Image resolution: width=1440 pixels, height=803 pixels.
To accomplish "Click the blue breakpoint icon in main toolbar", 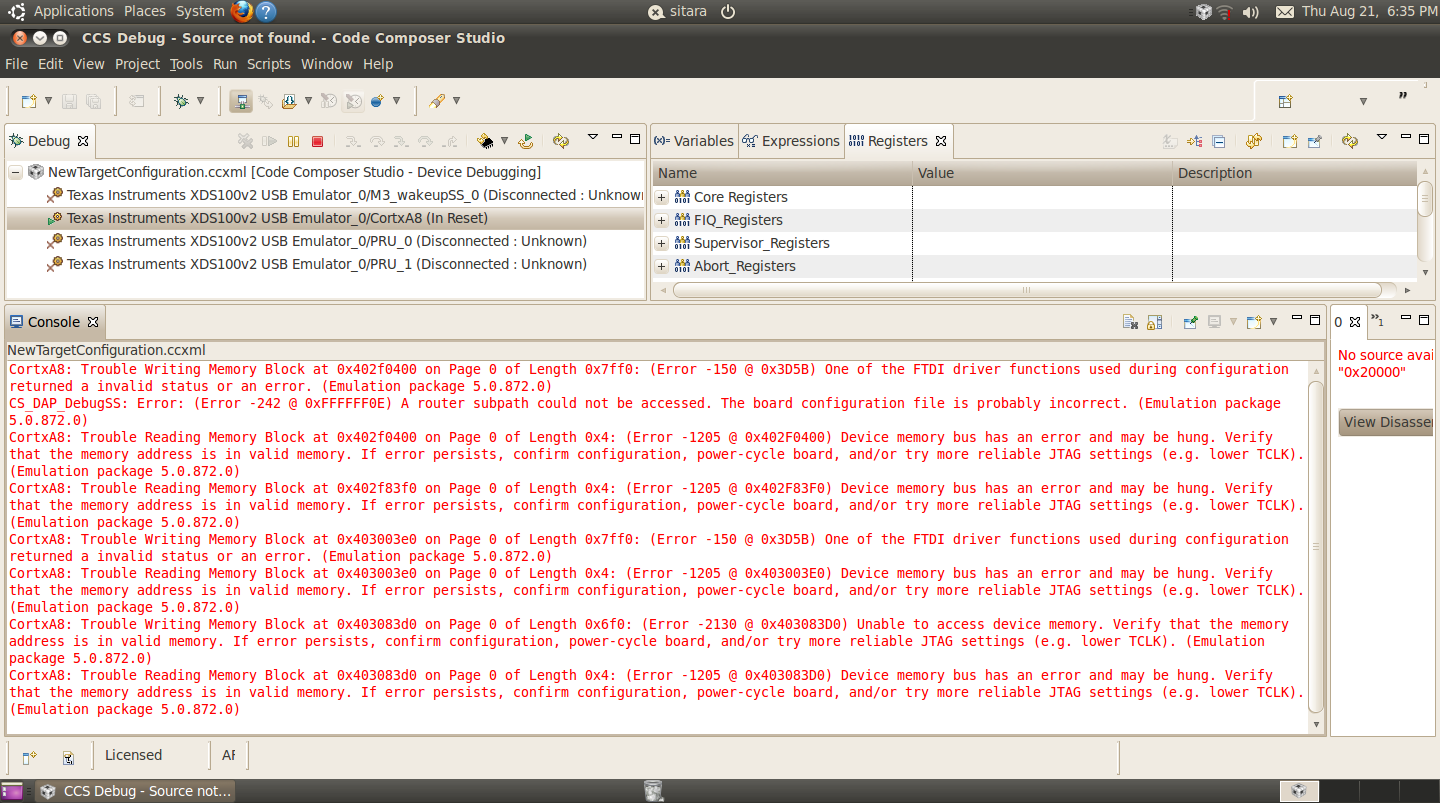I will tap(377, 101).
